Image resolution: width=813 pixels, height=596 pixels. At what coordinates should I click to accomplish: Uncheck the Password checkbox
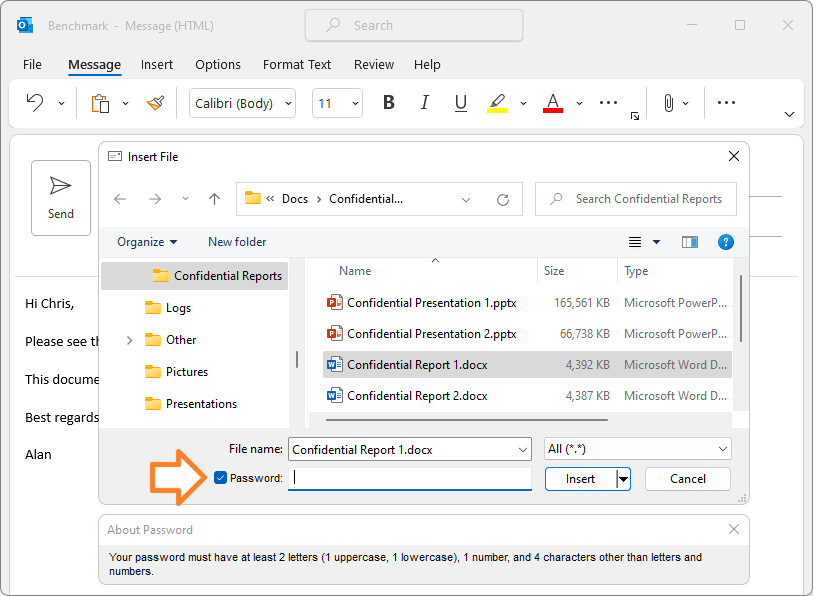(220, 478)
